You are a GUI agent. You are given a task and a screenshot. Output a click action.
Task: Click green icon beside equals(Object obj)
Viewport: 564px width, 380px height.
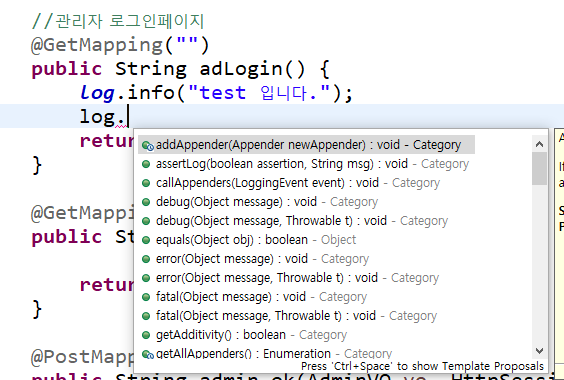(x=146, y=240)
